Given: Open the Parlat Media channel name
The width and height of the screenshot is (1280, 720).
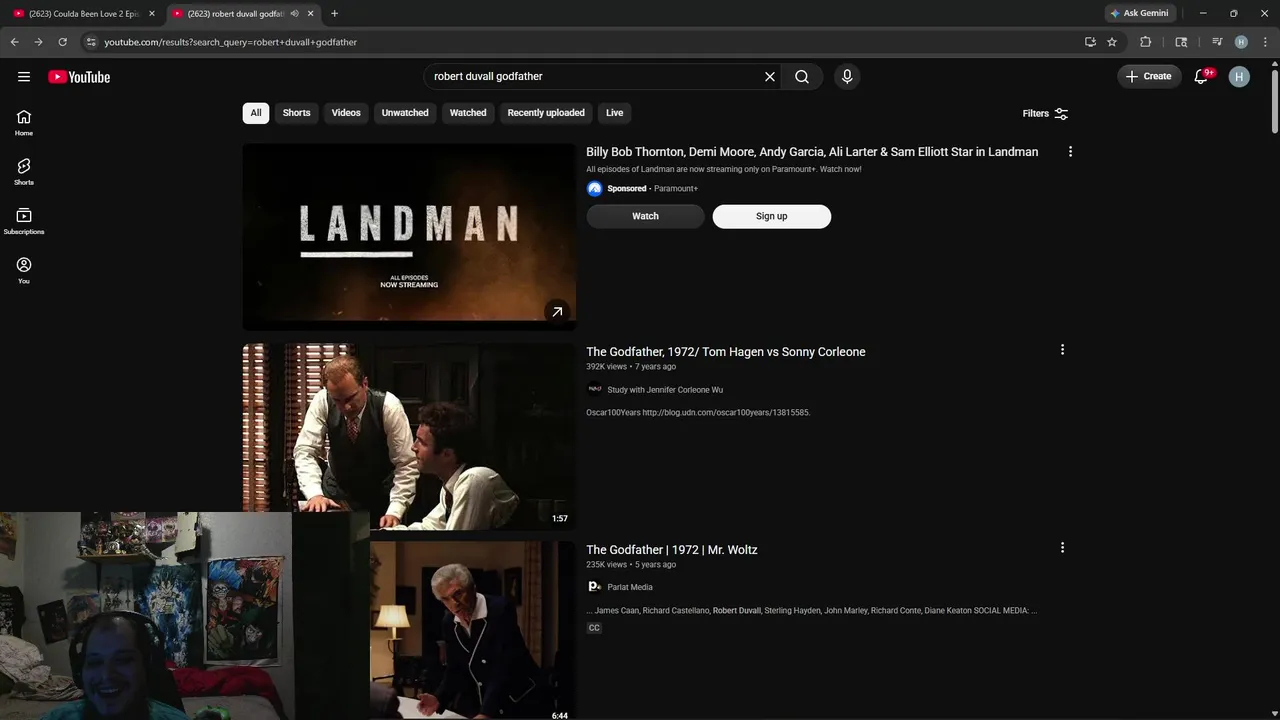Looking at the screenshot, I should (x=630, y=587).
